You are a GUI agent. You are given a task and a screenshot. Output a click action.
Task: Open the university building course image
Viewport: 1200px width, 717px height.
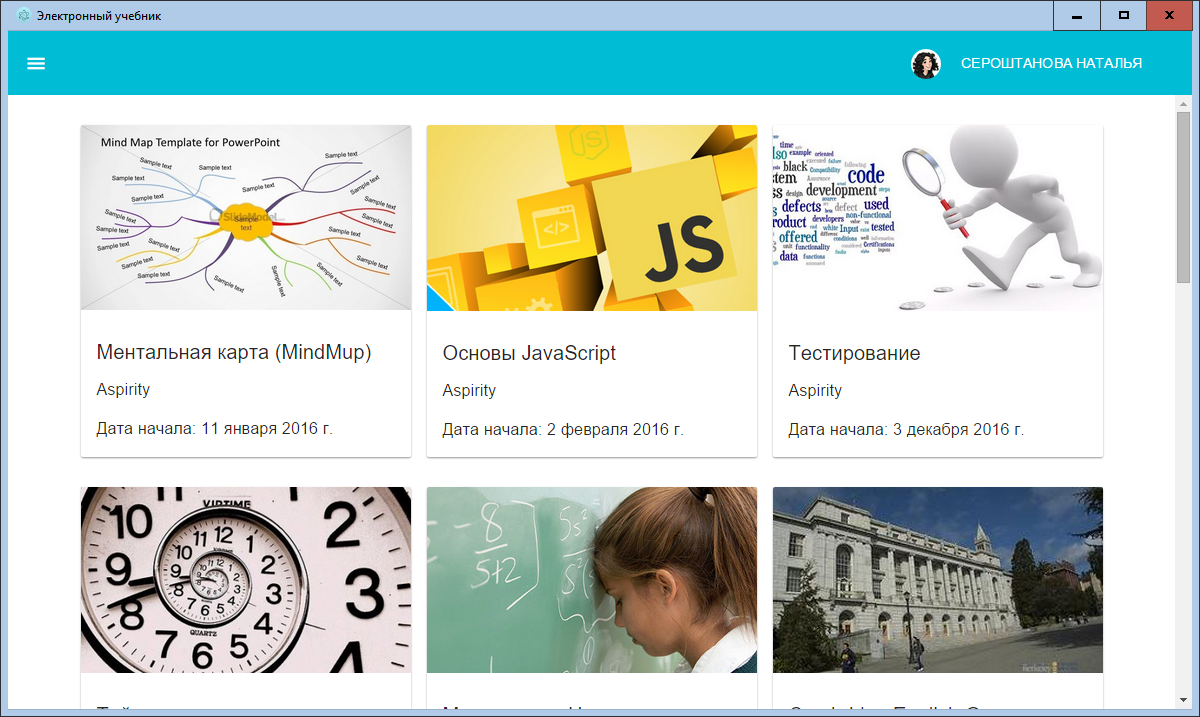[938, 580]
